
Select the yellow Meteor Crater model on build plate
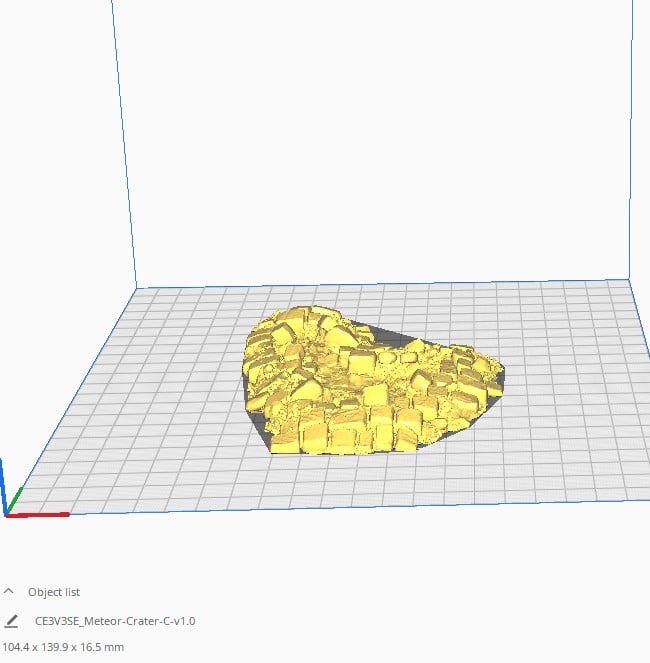(372, 381)
